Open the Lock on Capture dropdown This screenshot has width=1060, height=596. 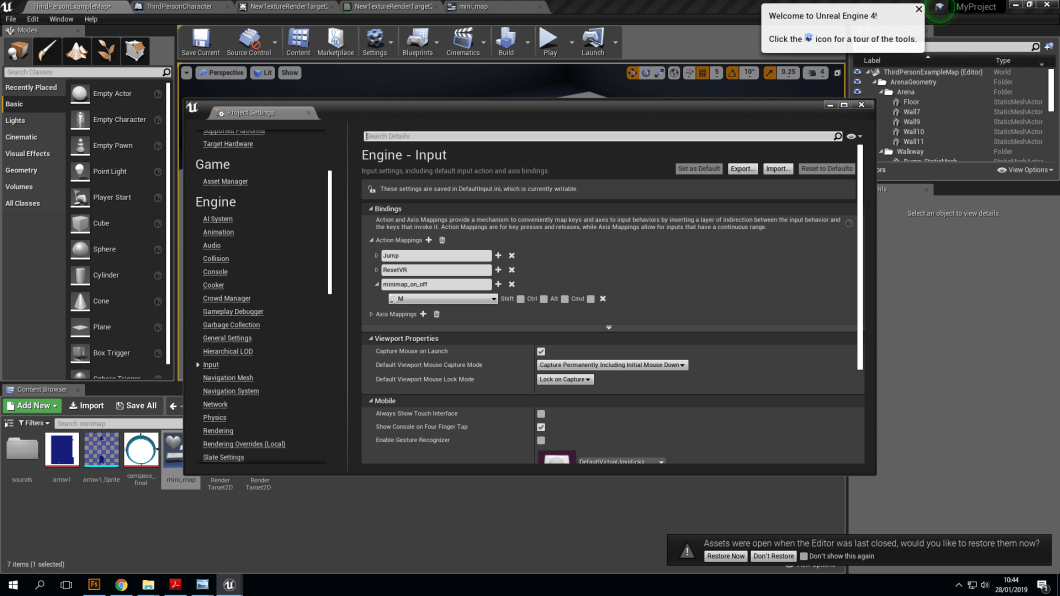565,380
